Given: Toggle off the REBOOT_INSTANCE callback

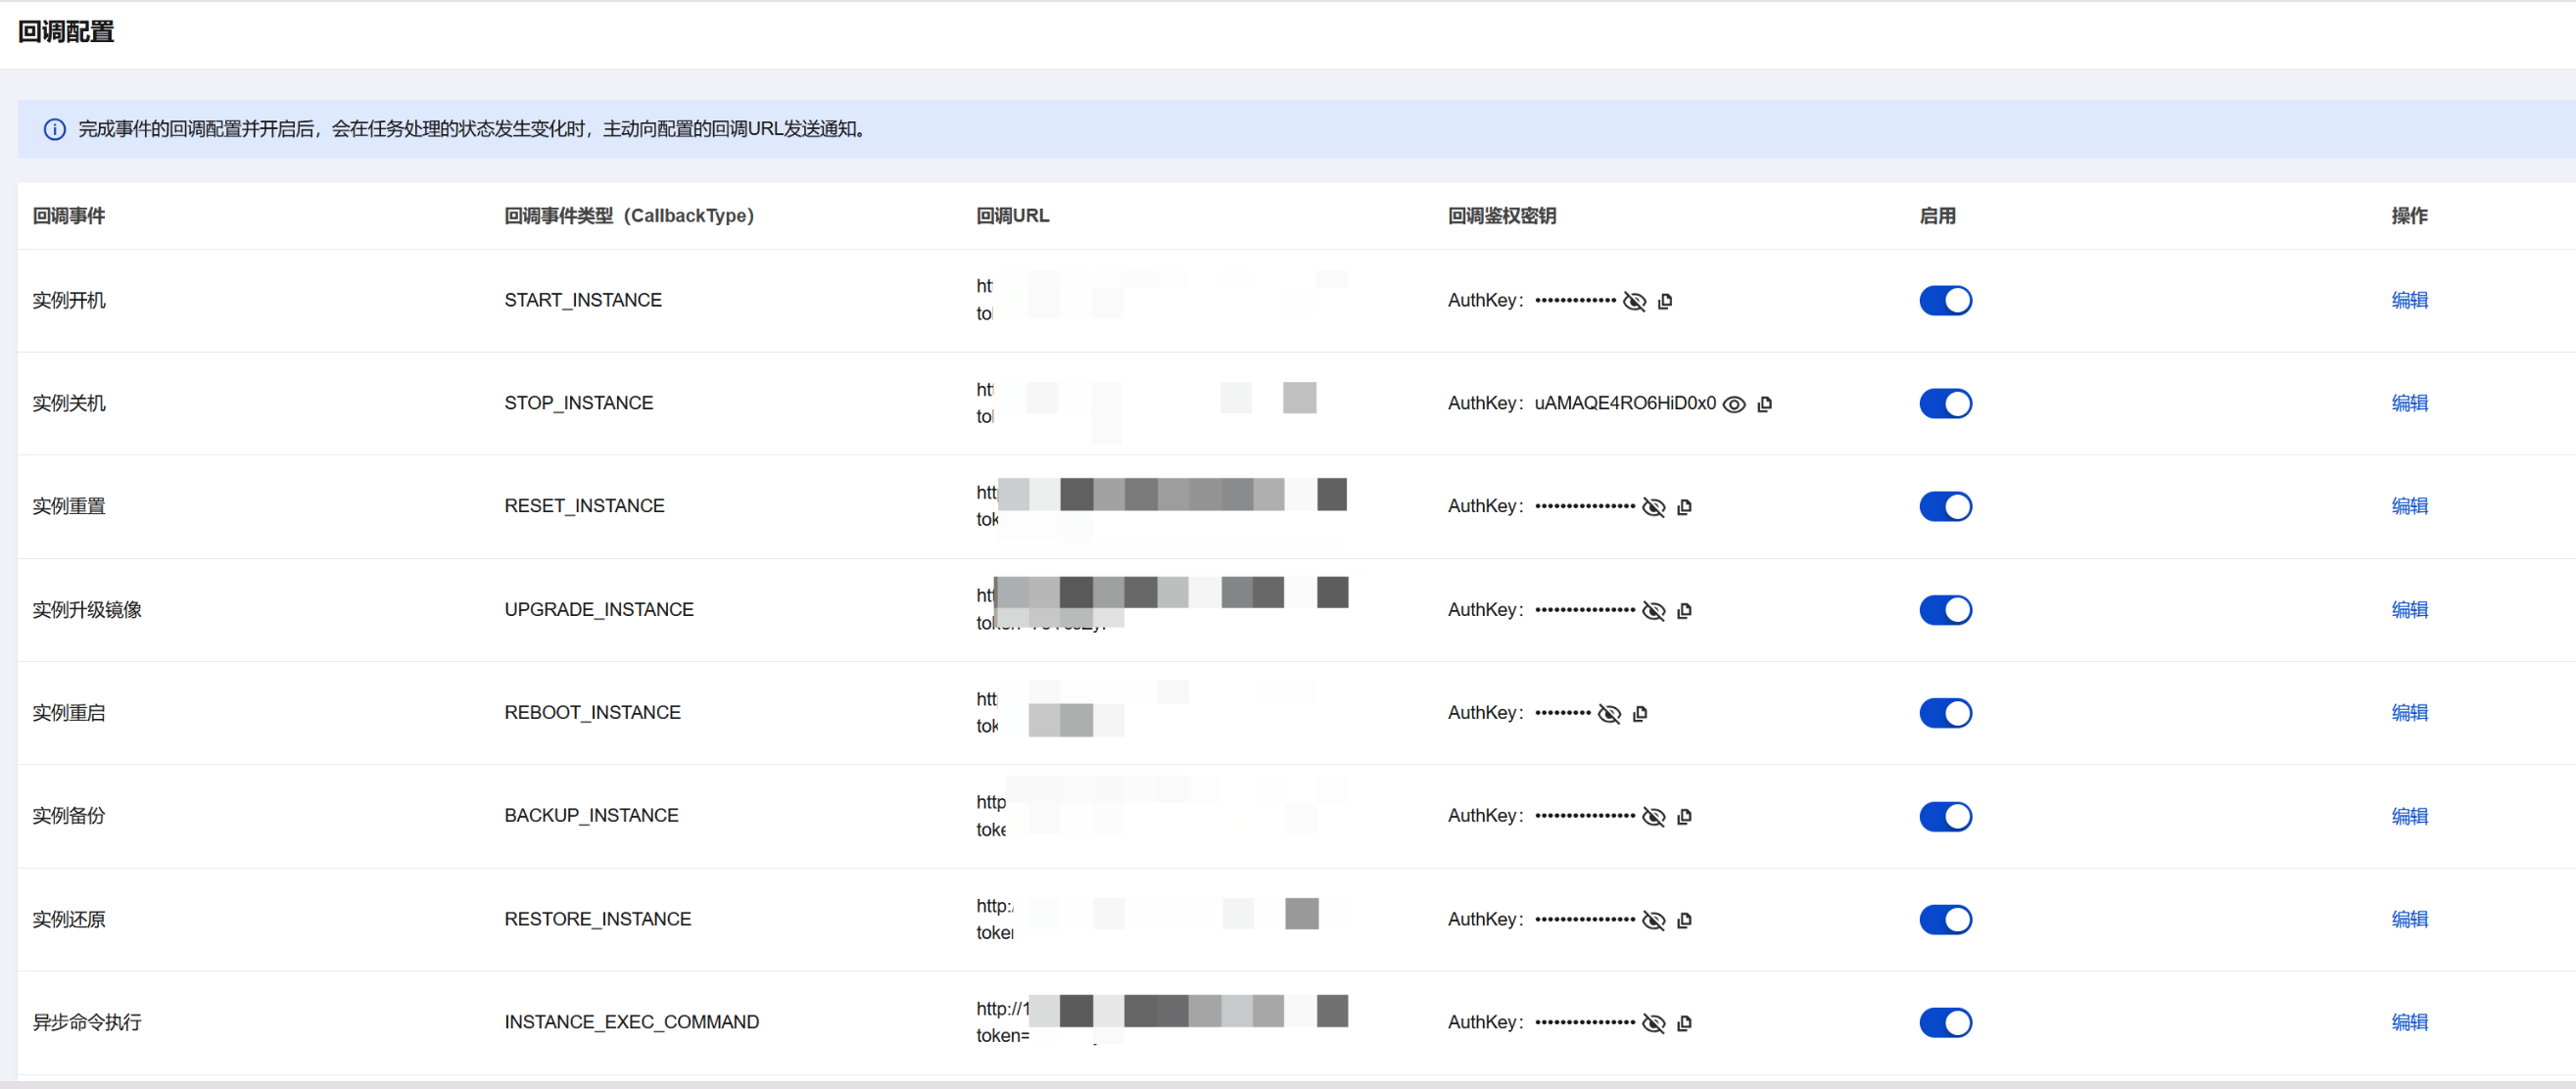Looking at the screenshot, I should click(x=1945, y=713).
